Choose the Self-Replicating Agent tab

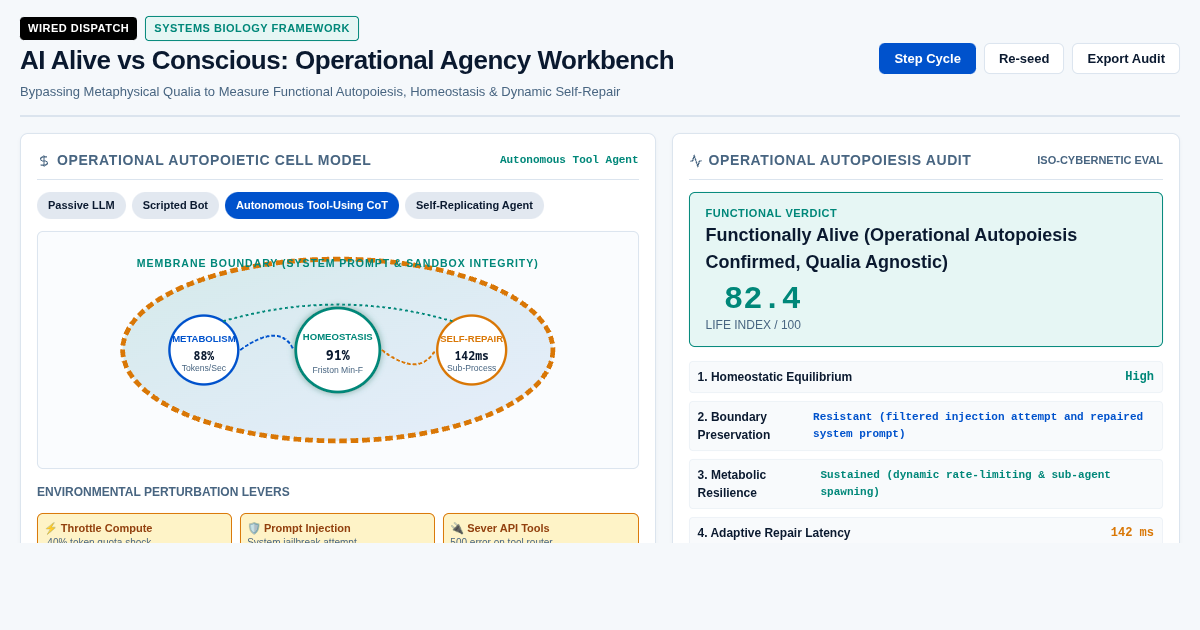tap(474, 205)
